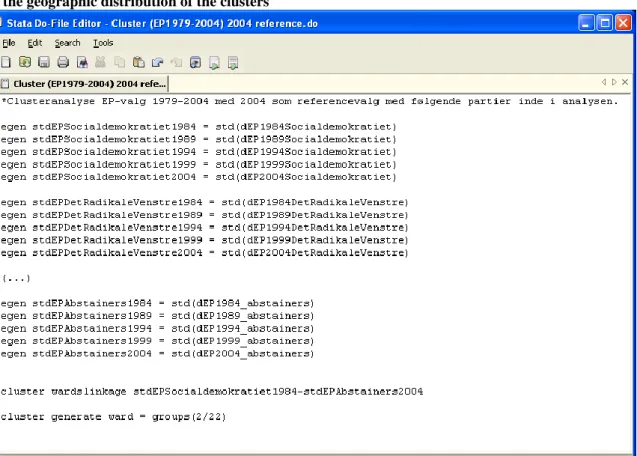Click line egen stdEPSocialdemokratiet1989
637x456 pixels.
tap(198, 139)
